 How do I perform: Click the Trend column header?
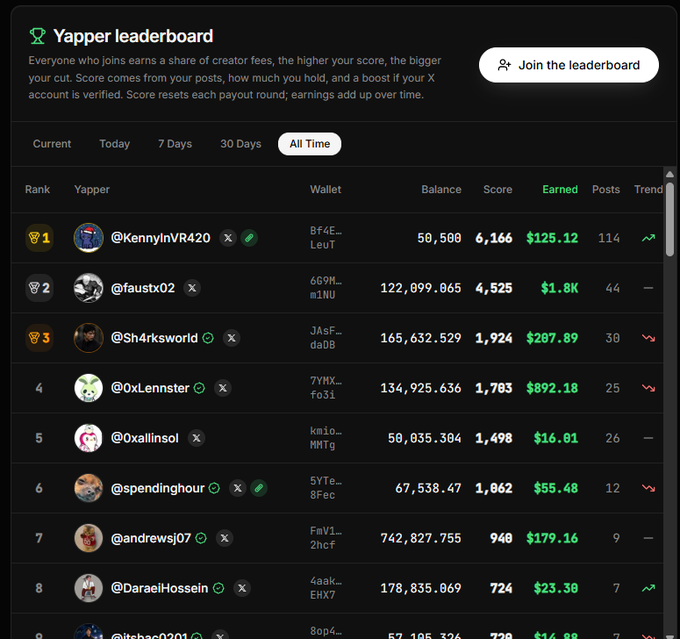pos(648,190)
